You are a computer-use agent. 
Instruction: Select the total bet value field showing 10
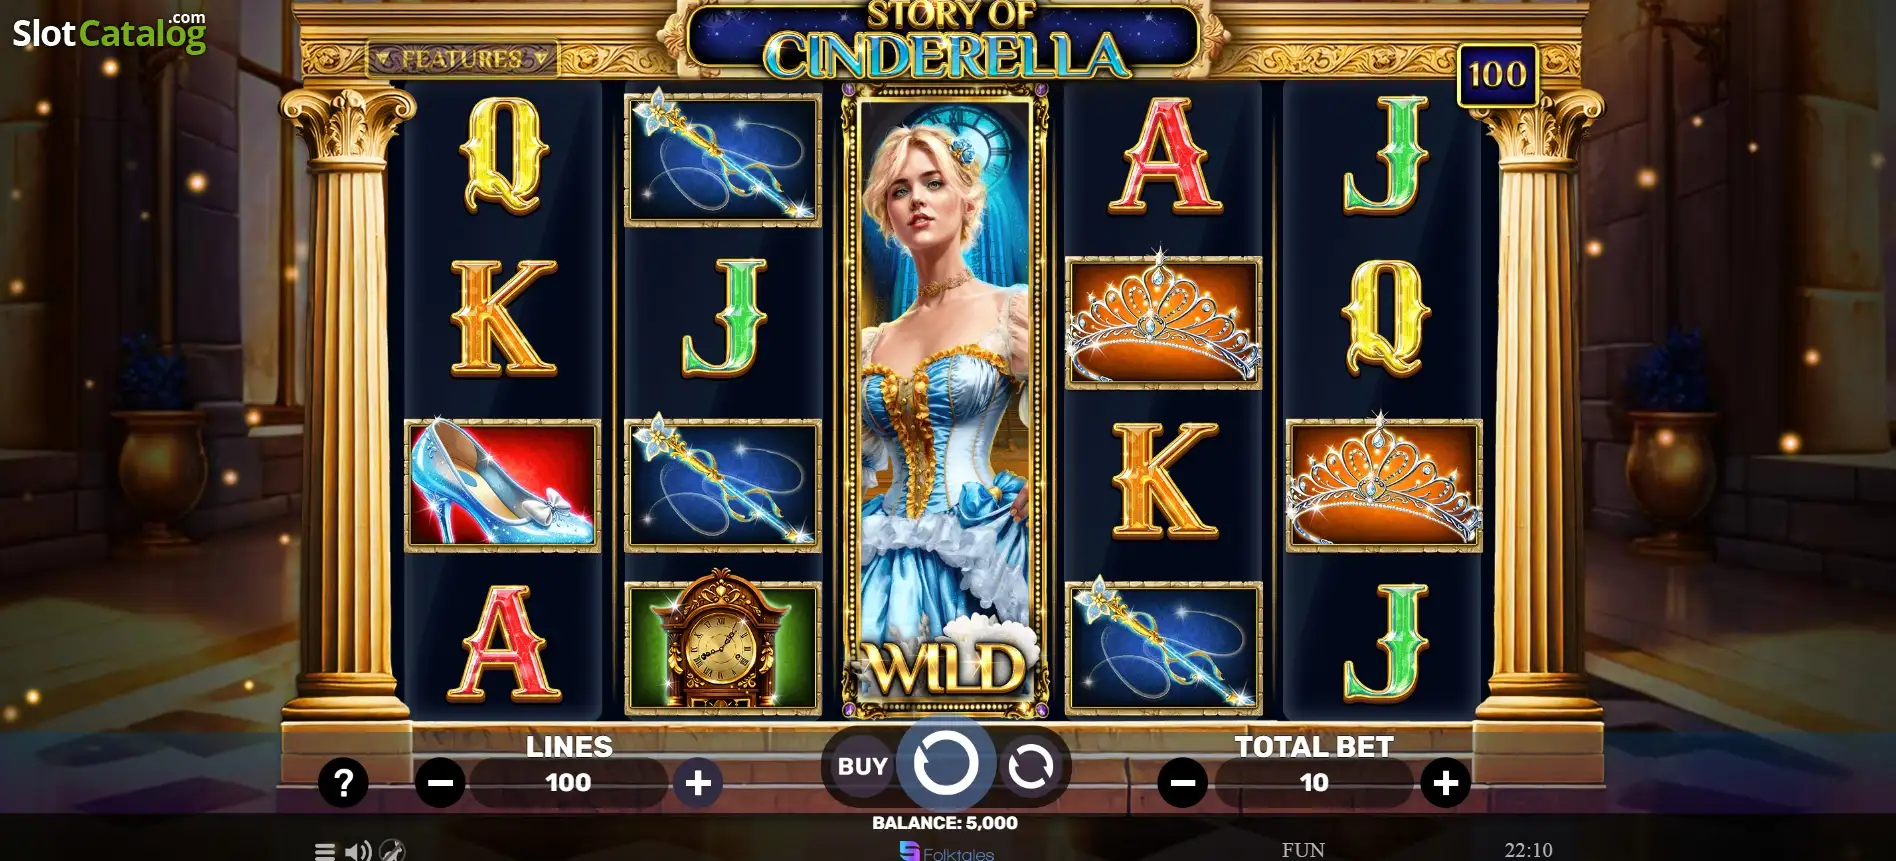[1314, 783]
